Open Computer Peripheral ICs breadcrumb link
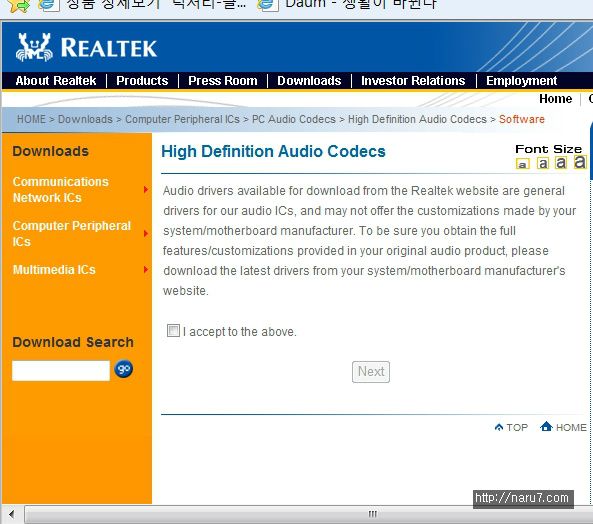593x524 pixels. coord(182,119)
